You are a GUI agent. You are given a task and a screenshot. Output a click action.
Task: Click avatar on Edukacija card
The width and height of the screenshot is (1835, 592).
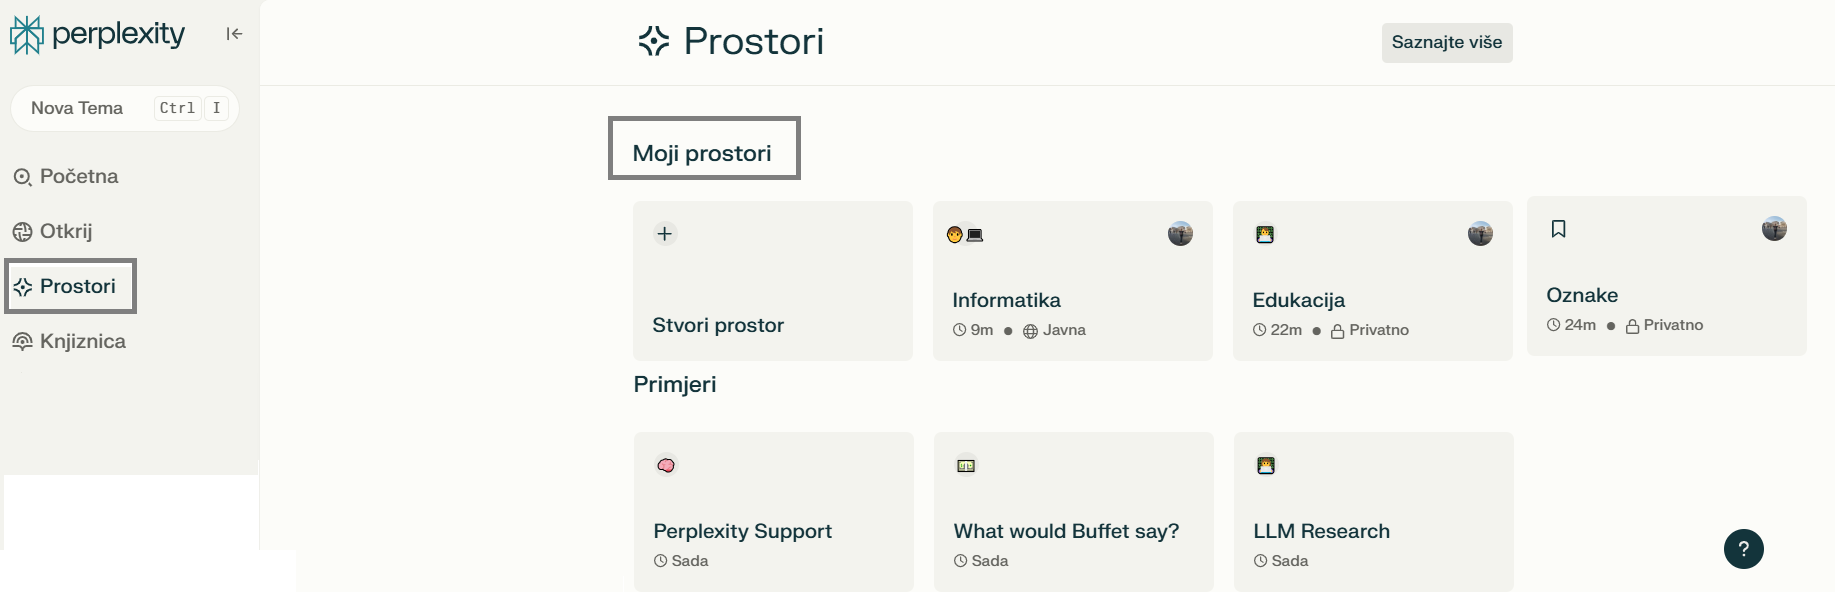(1480, 234)
